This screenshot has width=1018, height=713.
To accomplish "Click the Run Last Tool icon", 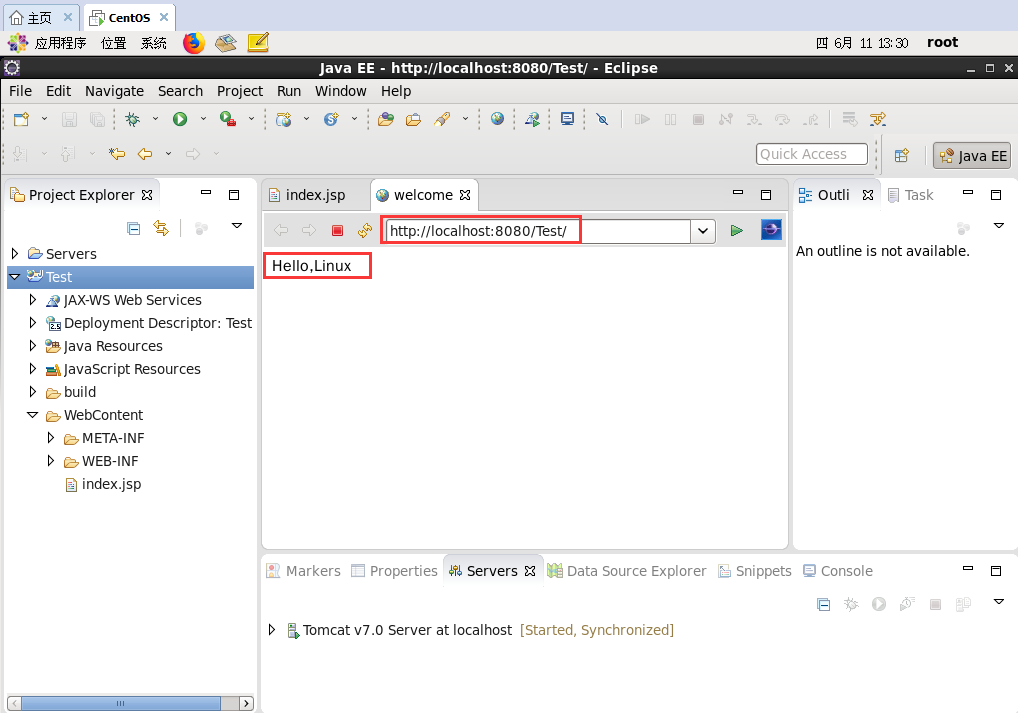I will point(228,119).
